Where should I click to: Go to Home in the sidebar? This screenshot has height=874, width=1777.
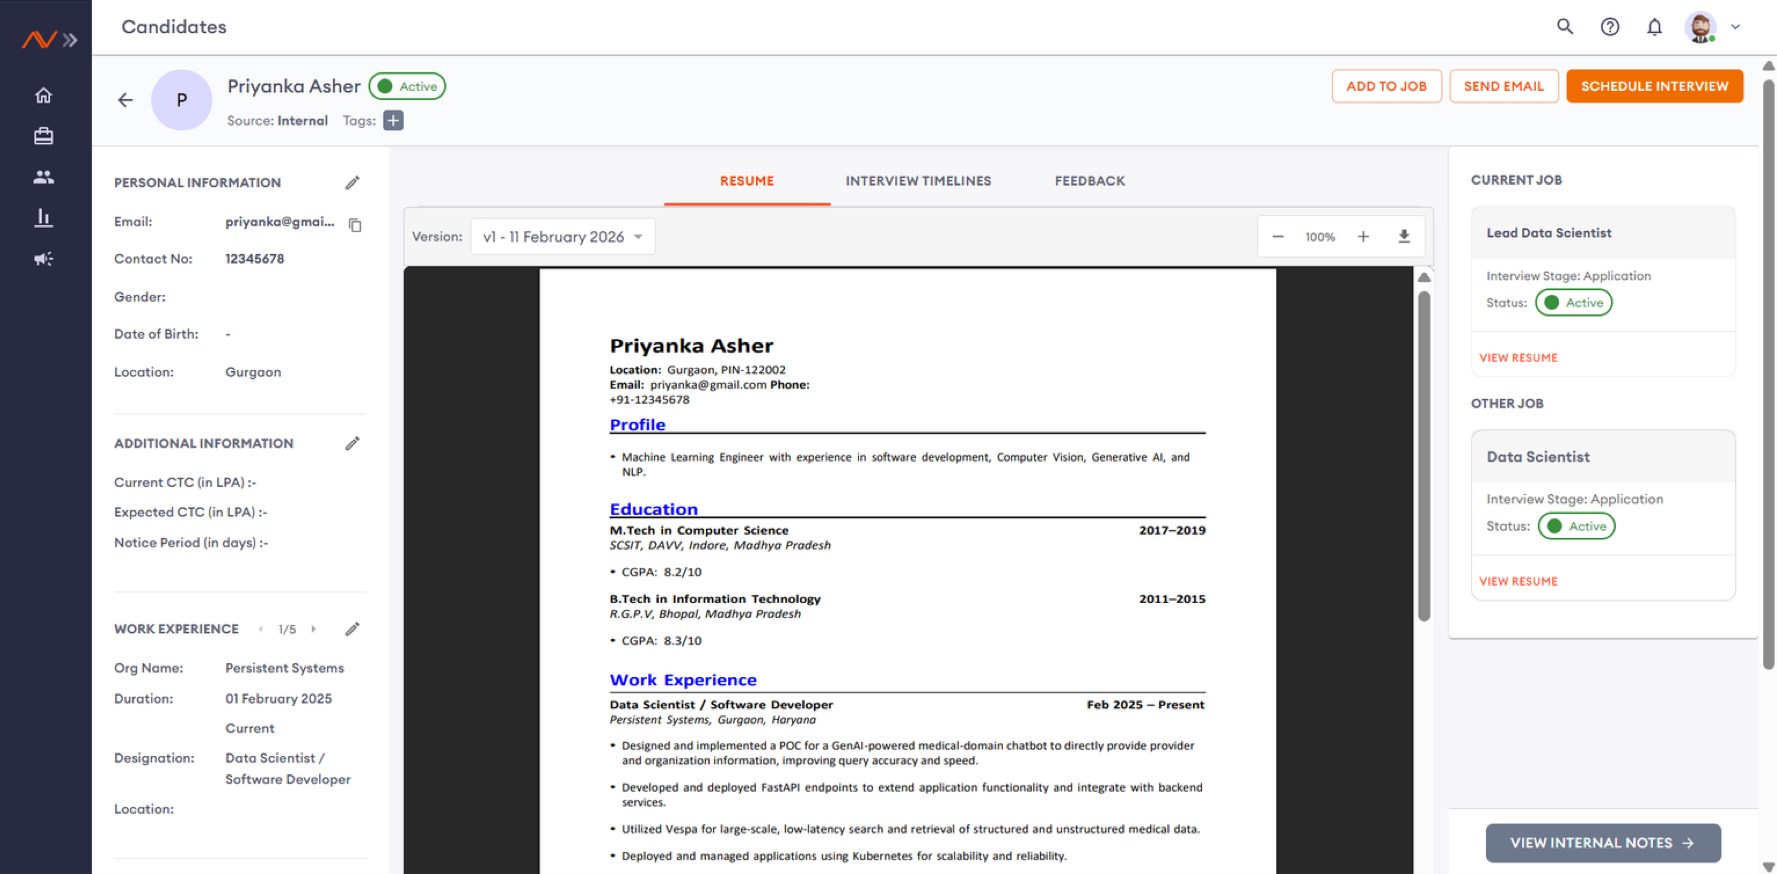(x=43, y=95)
